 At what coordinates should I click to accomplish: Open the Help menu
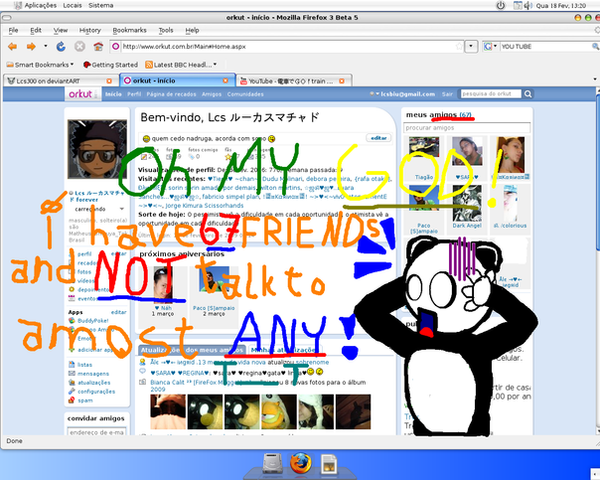point(192,30)
